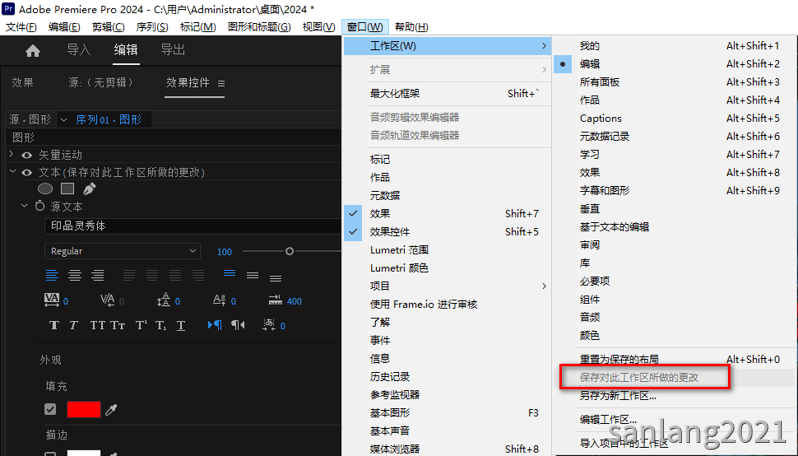Click the tracking VA icon
This screenshot has height=456, width=798.
(x=52, y=300)
